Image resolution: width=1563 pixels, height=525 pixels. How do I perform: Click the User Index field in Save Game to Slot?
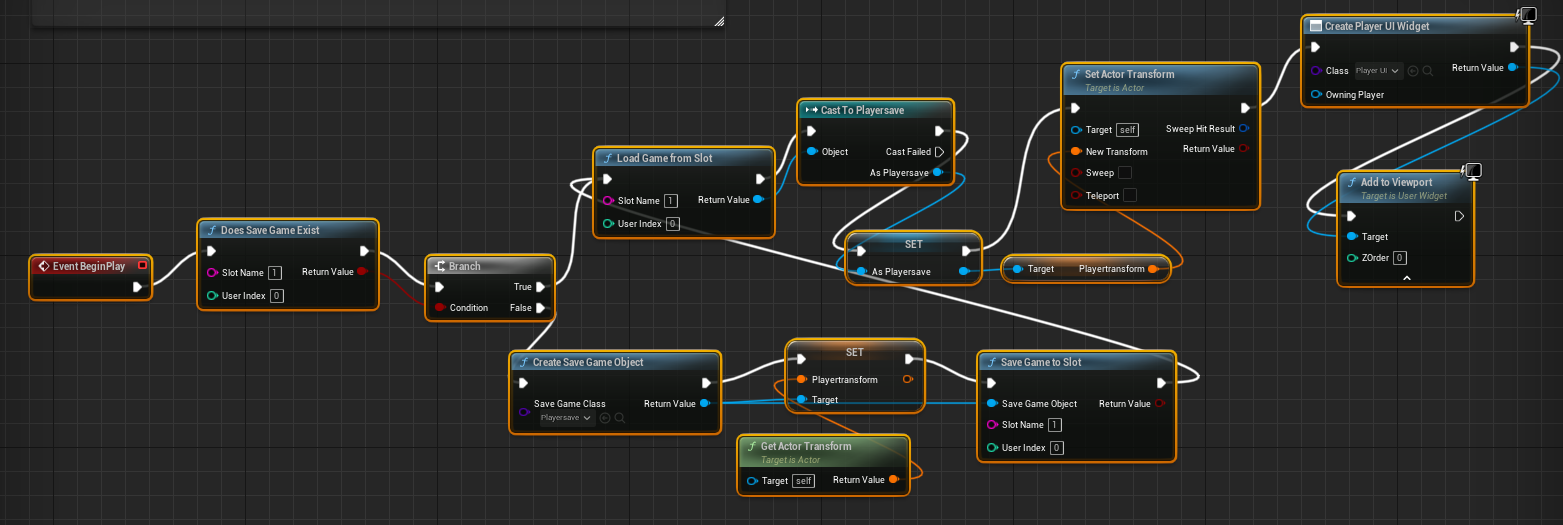coord(1057,448)
